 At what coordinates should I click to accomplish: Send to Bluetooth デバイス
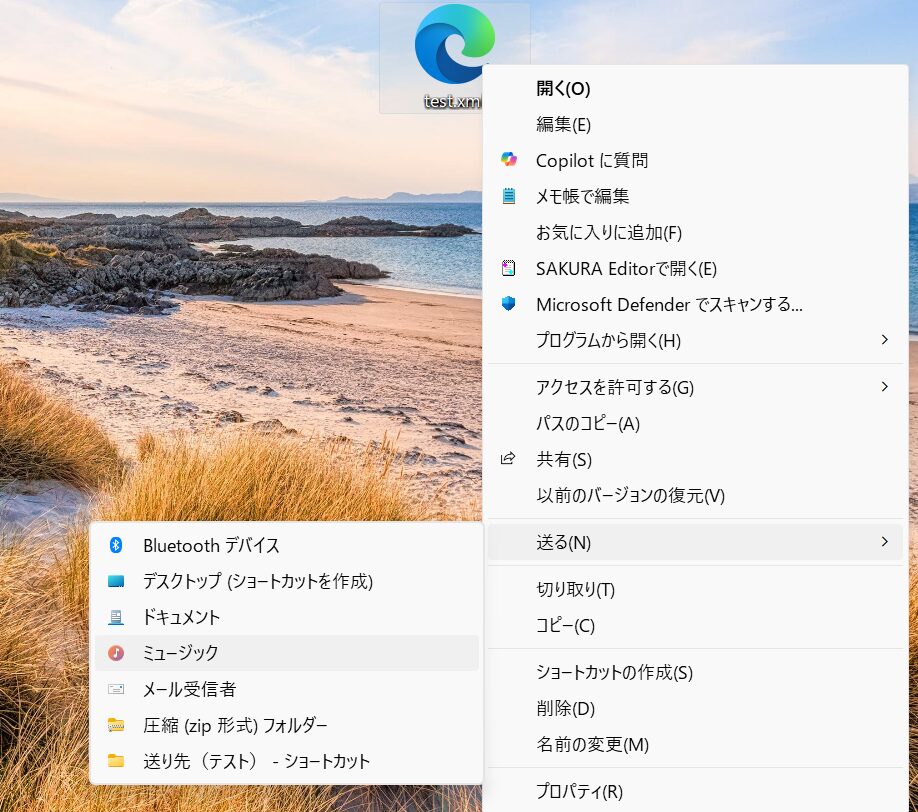coord(287,545)
